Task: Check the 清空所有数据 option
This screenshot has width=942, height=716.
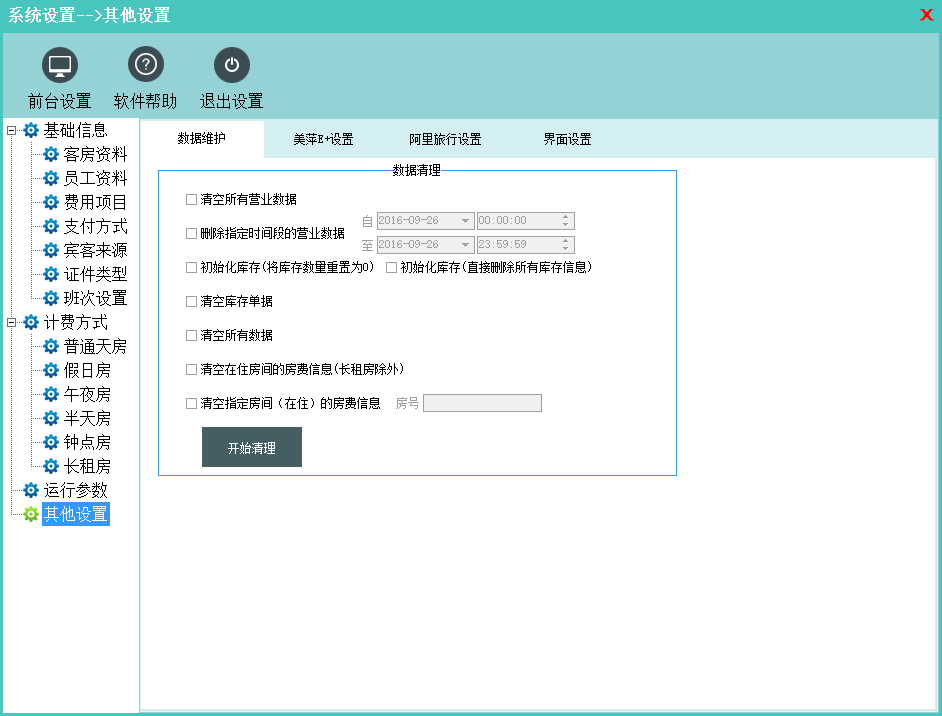Action: [x=191, y=335]
